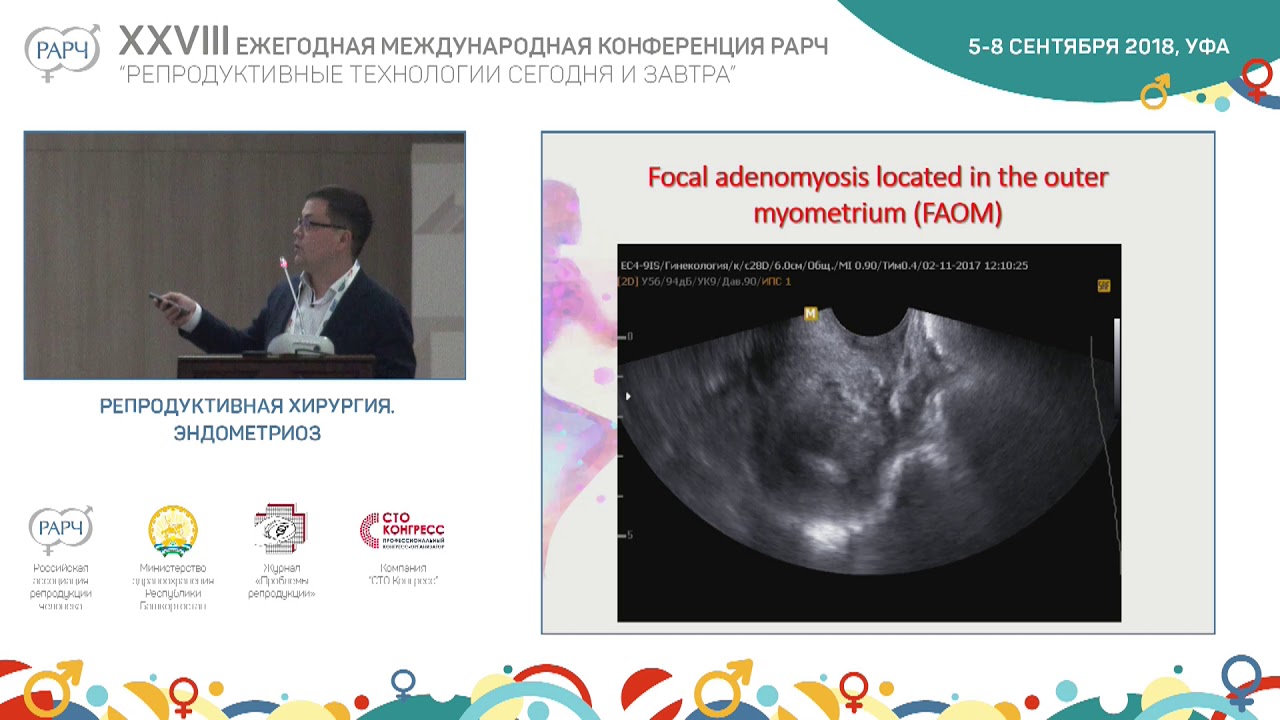Select the ultrasound scan image
This screenshot has height=720, width=1280.
click(x=869, y=433)
